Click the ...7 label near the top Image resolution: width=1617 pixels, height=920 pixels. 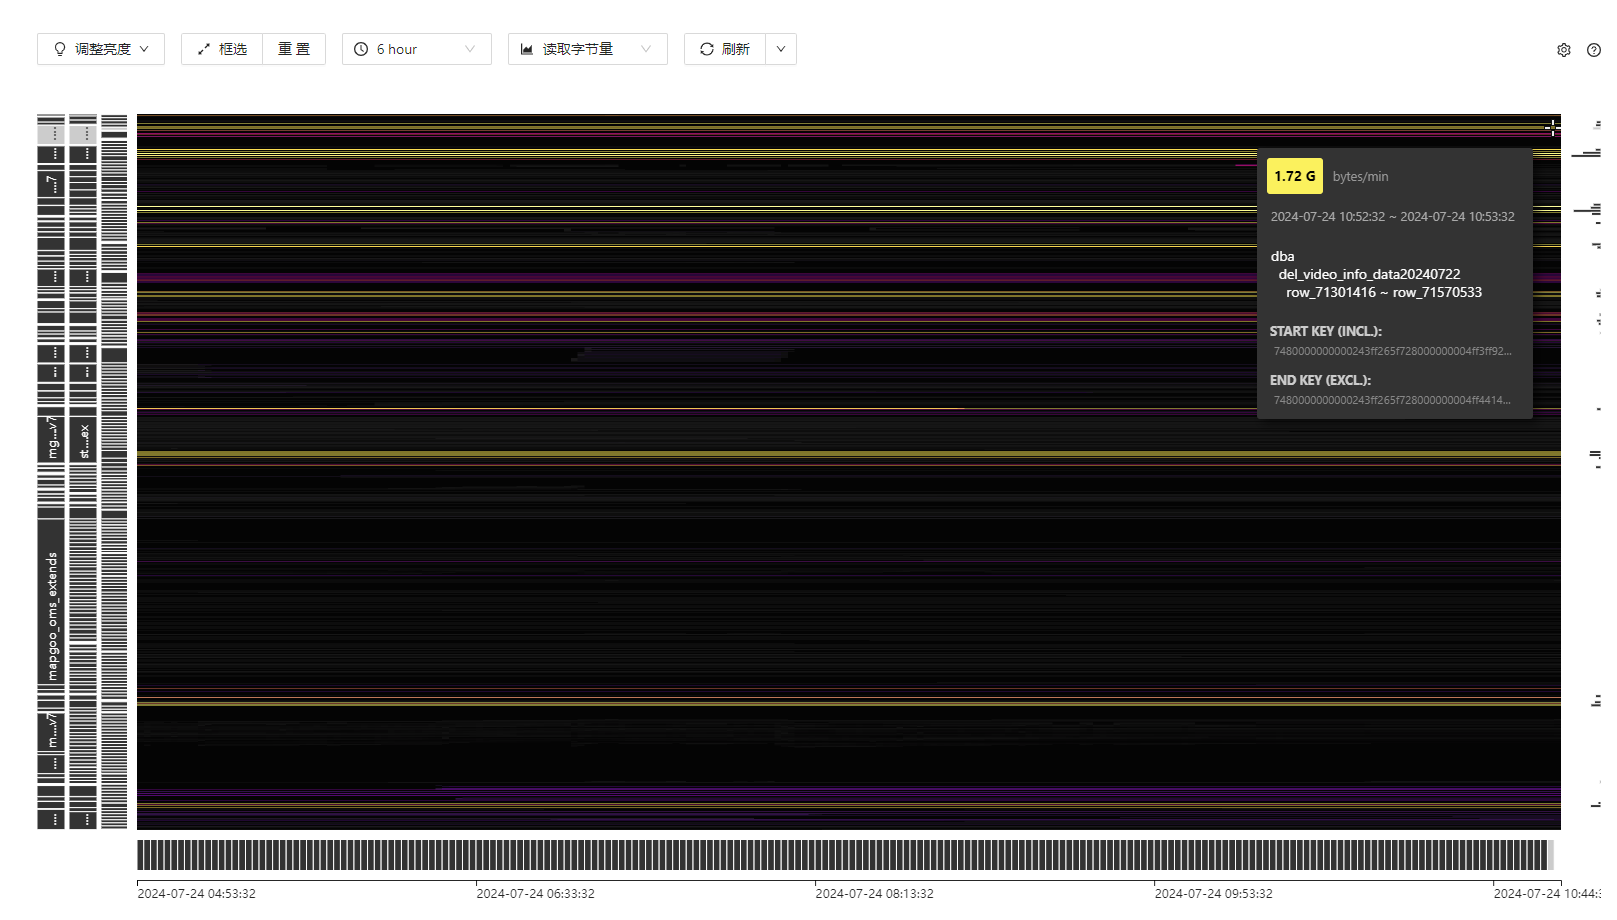52,183
